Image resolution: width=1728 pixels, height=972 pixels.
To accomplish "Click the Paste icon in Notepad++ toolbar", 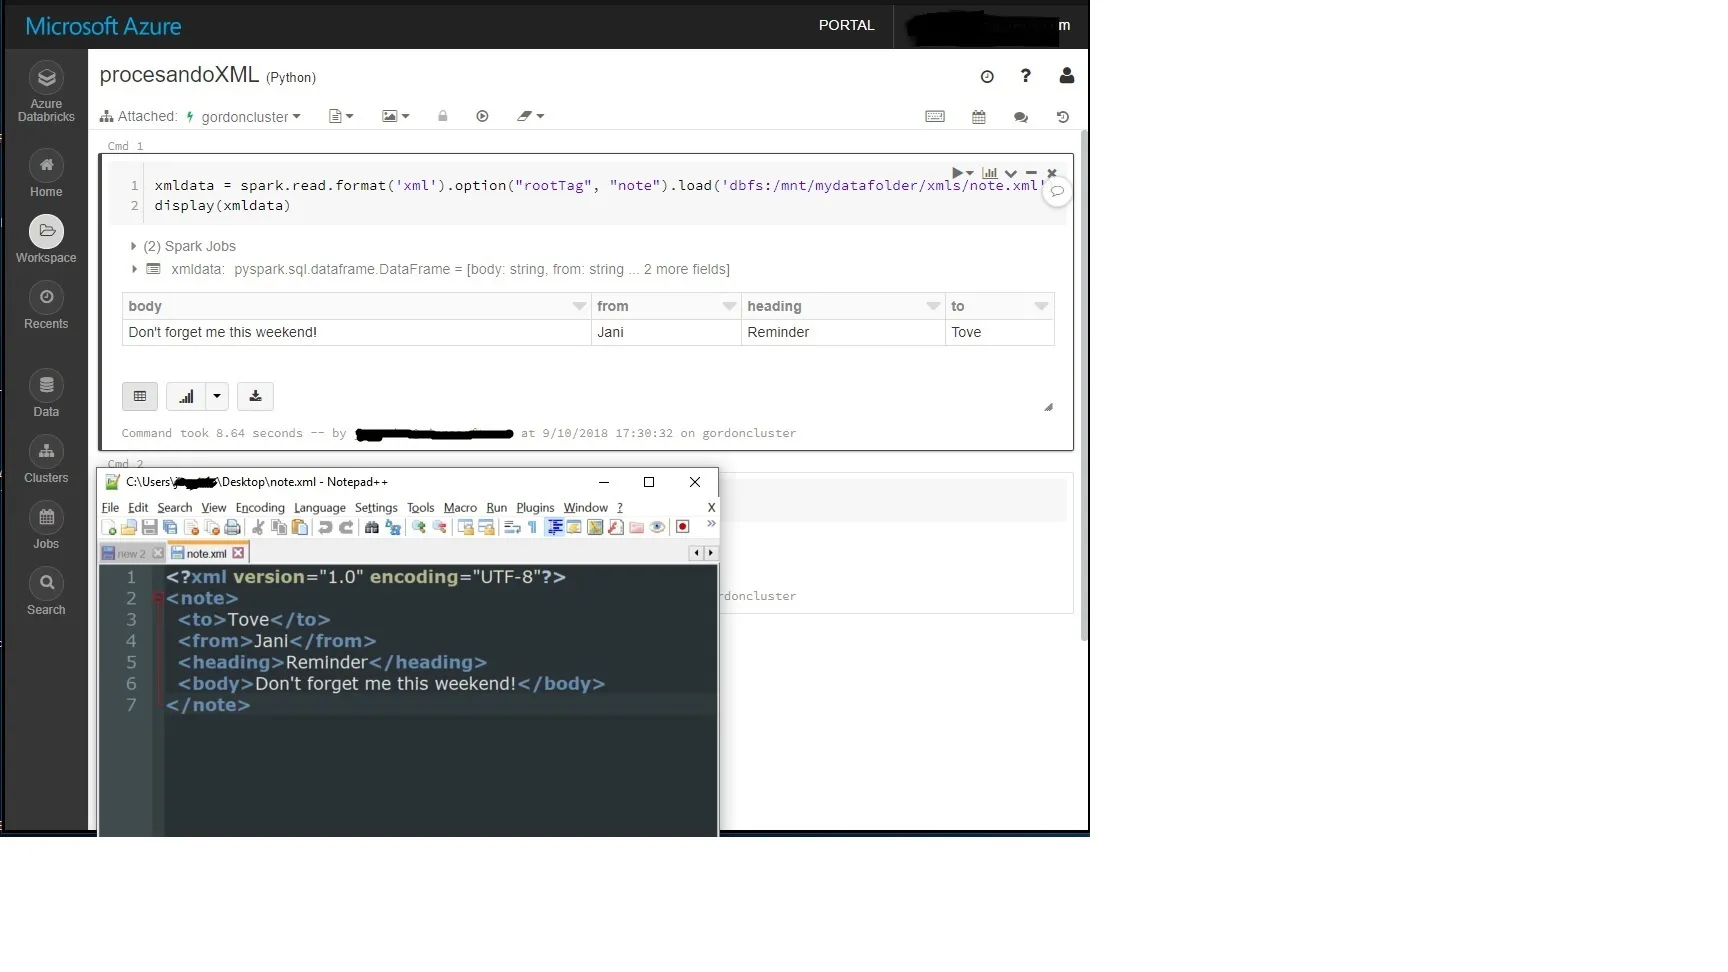I will (x=300, y=527).
